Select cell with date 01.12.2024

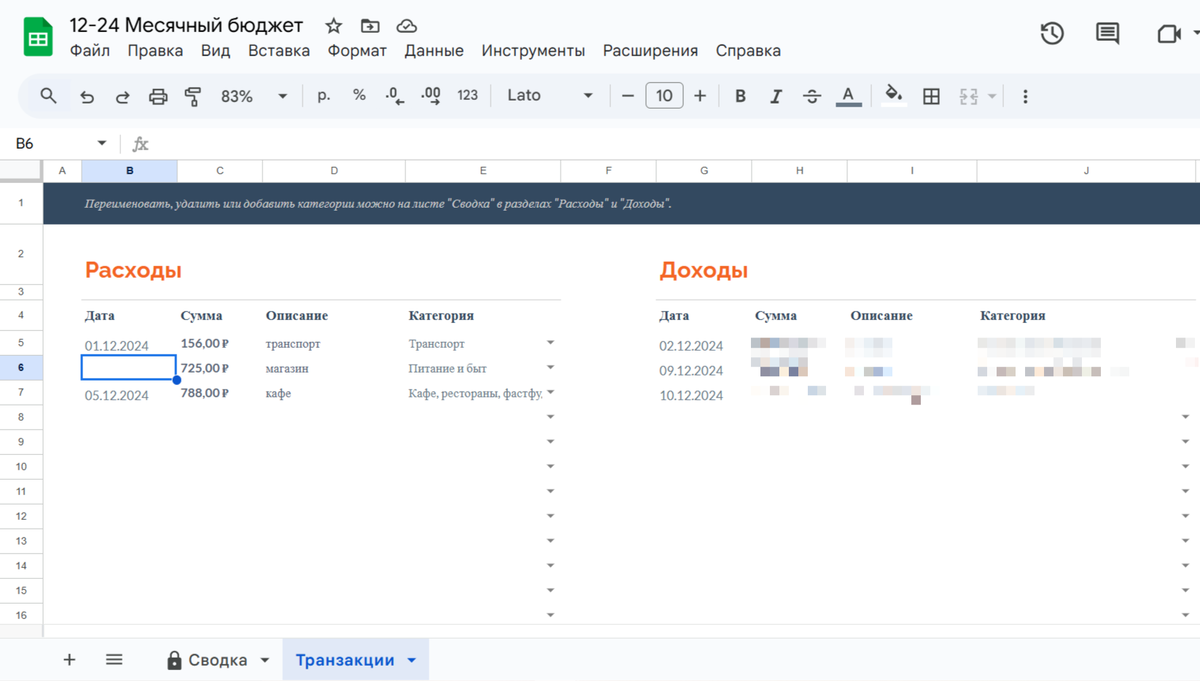[x=129, y=344]
